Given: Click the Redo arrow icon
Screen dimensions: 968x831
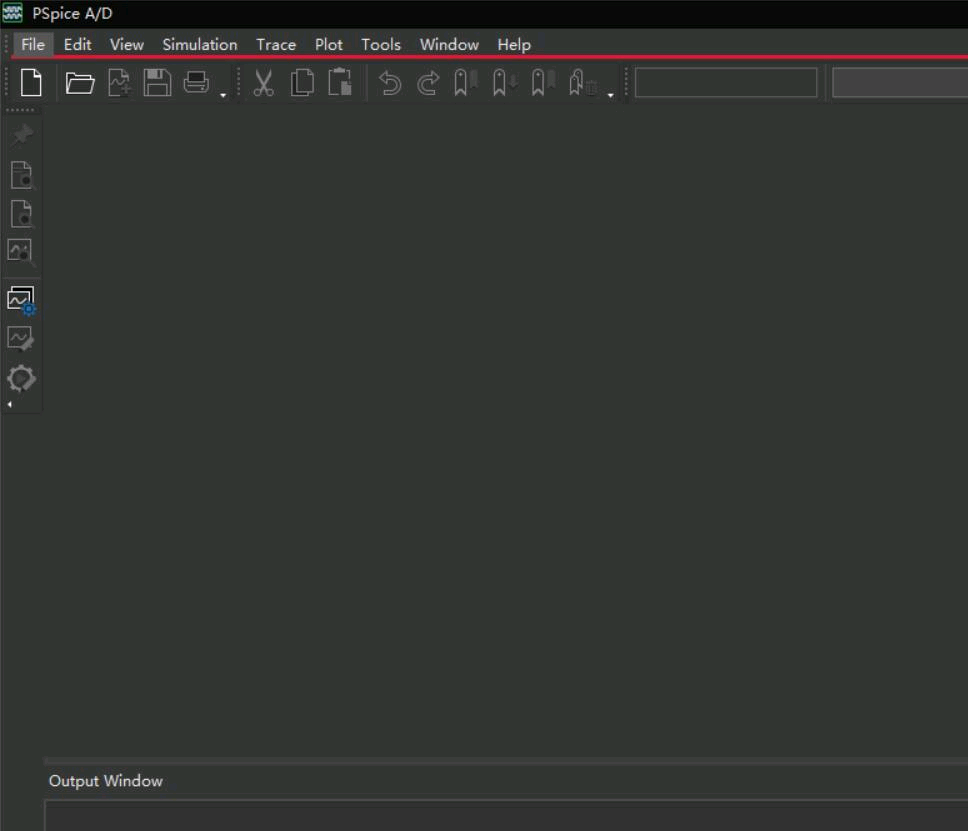Looking at the screenshot, I should (428, 83).
